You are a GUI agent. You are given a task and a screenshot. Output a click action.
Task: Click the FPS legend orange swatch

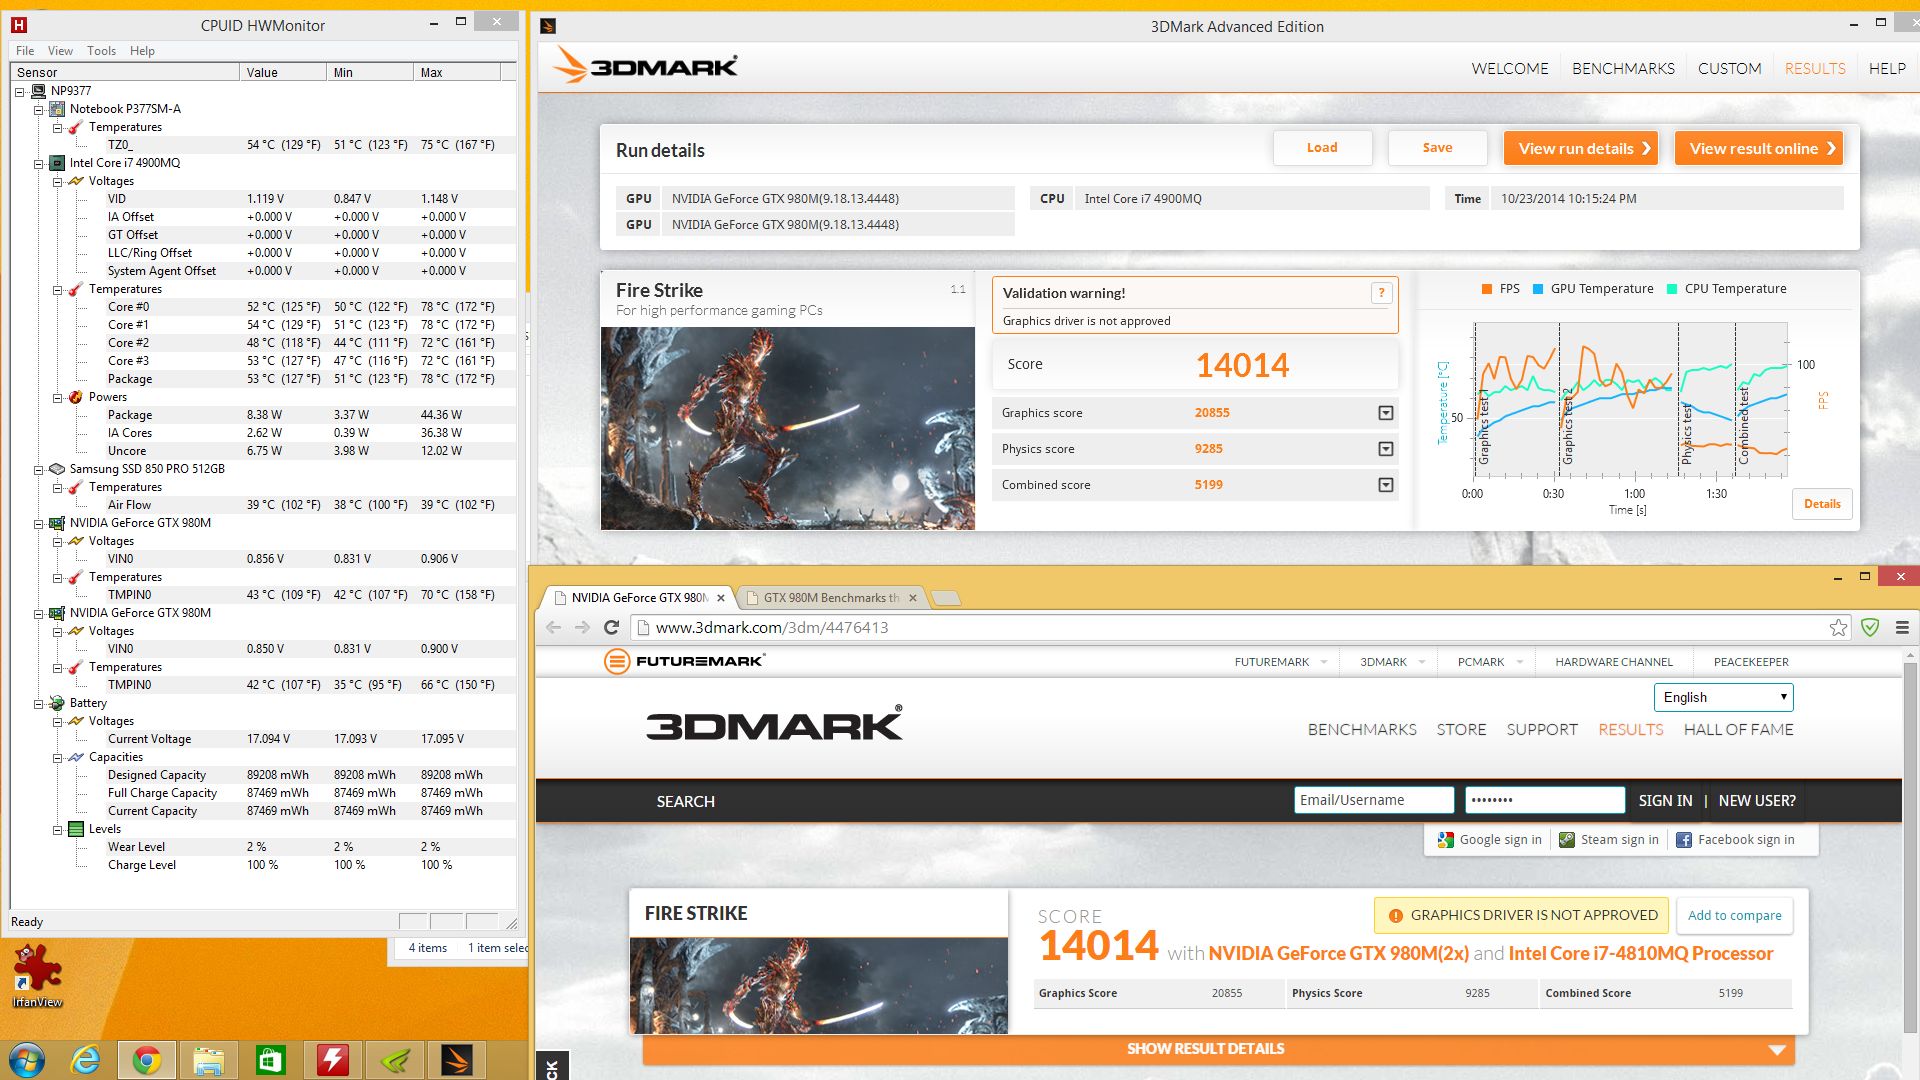pos(1487,289)
